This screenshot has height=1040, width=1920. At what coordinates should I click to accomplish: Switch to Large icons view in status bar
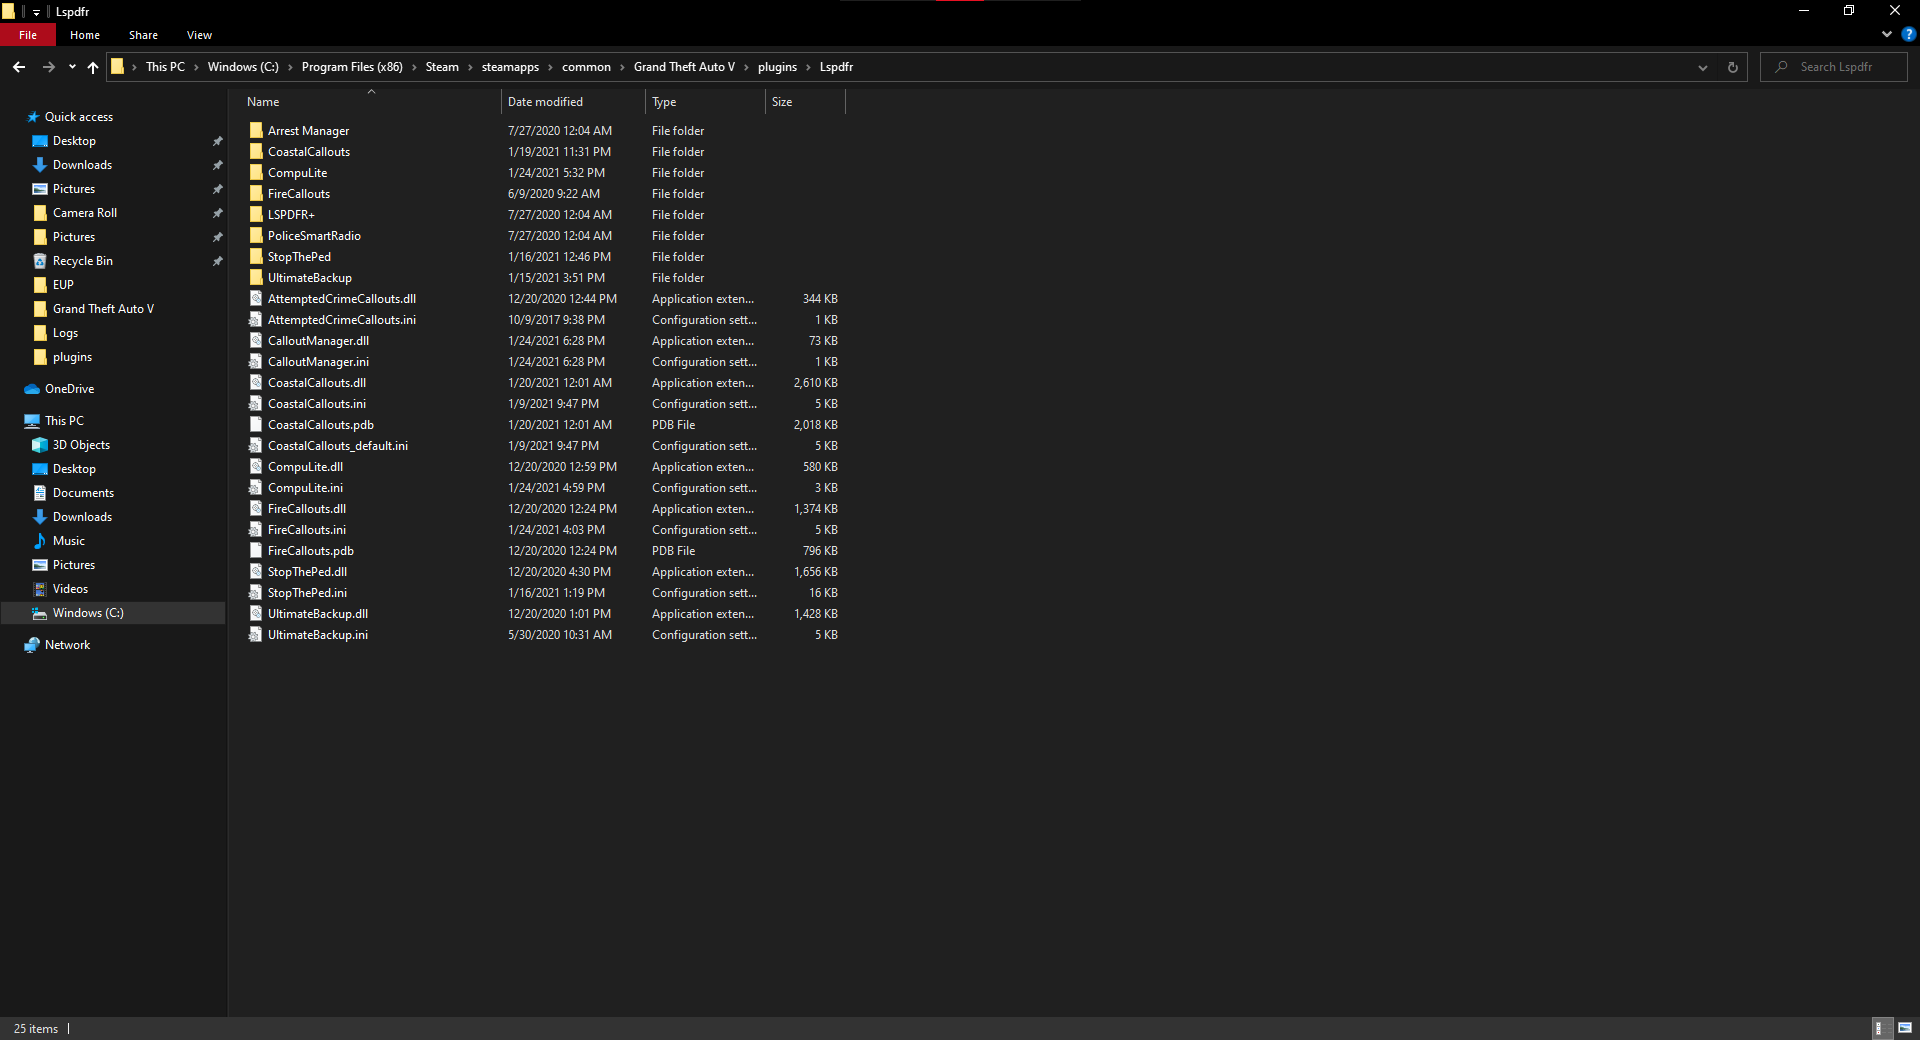[x=1905, y=1028]
